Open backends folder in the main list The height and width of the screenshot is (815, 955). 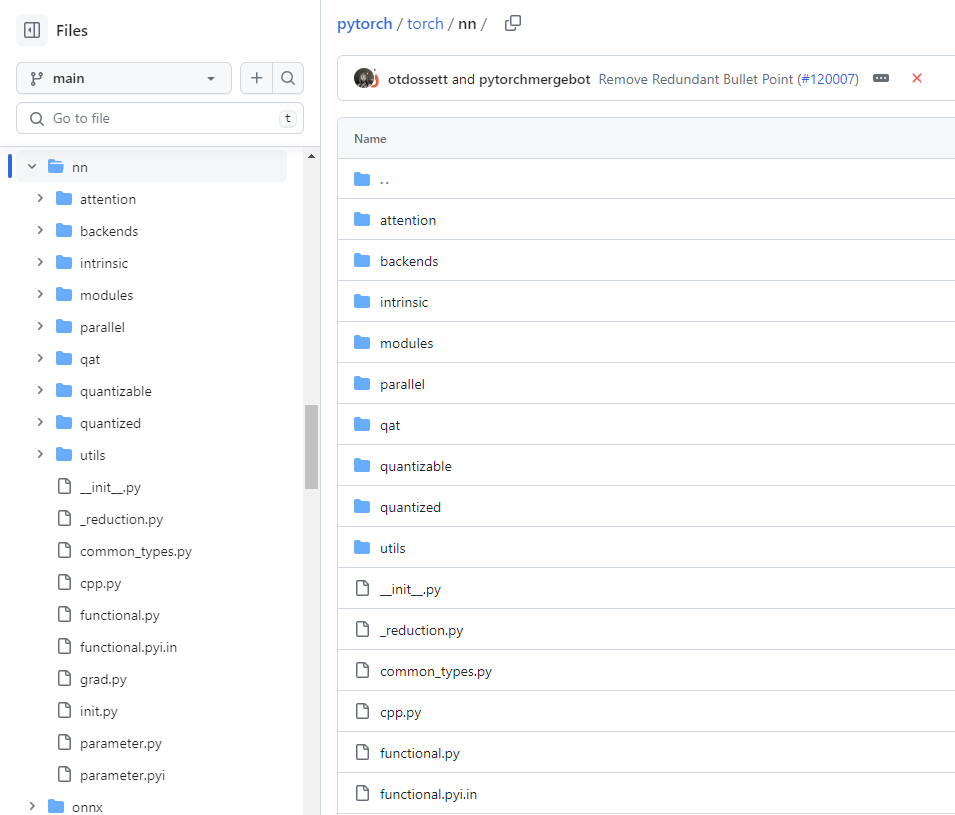409,261
